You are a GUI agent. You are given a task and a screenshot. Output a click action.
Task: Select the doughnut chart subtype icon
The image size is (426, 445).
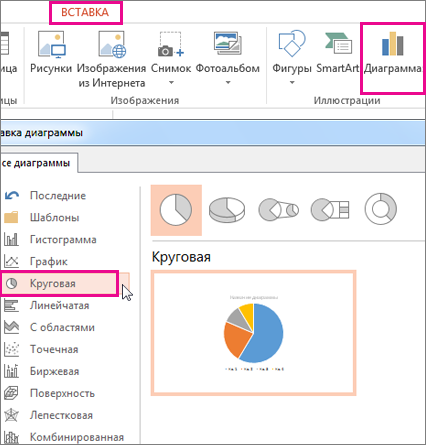[381, 209]
